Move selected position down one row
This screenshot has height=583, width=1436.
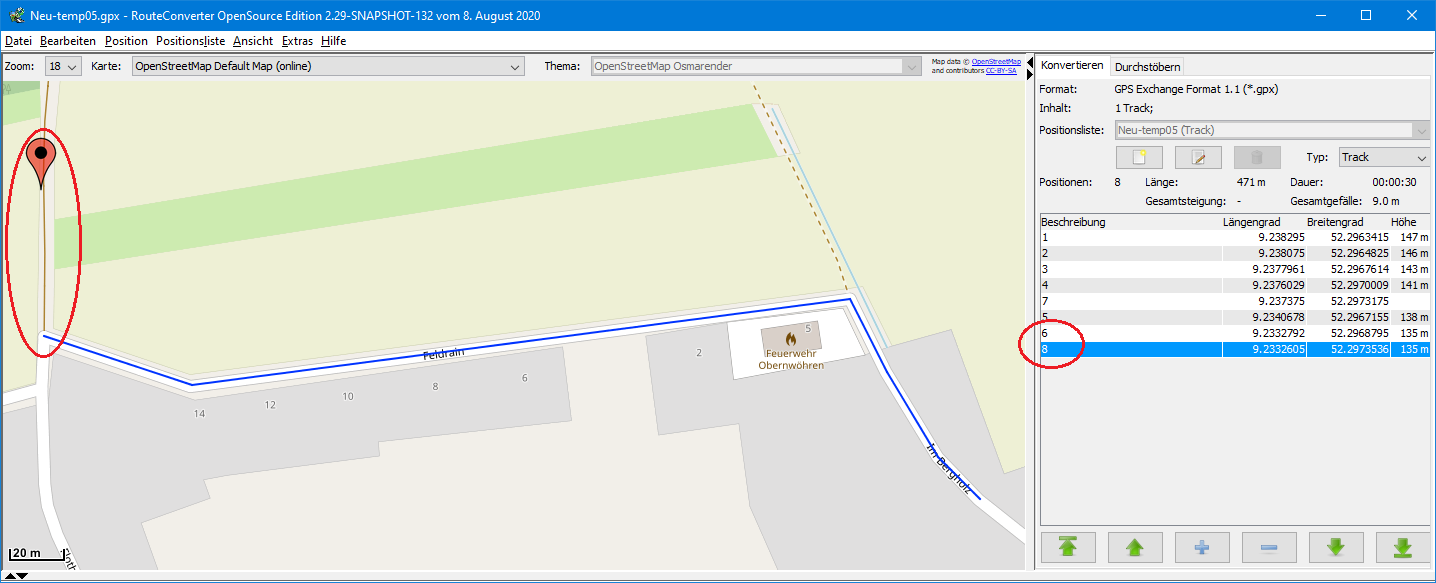coord(1336,547)
